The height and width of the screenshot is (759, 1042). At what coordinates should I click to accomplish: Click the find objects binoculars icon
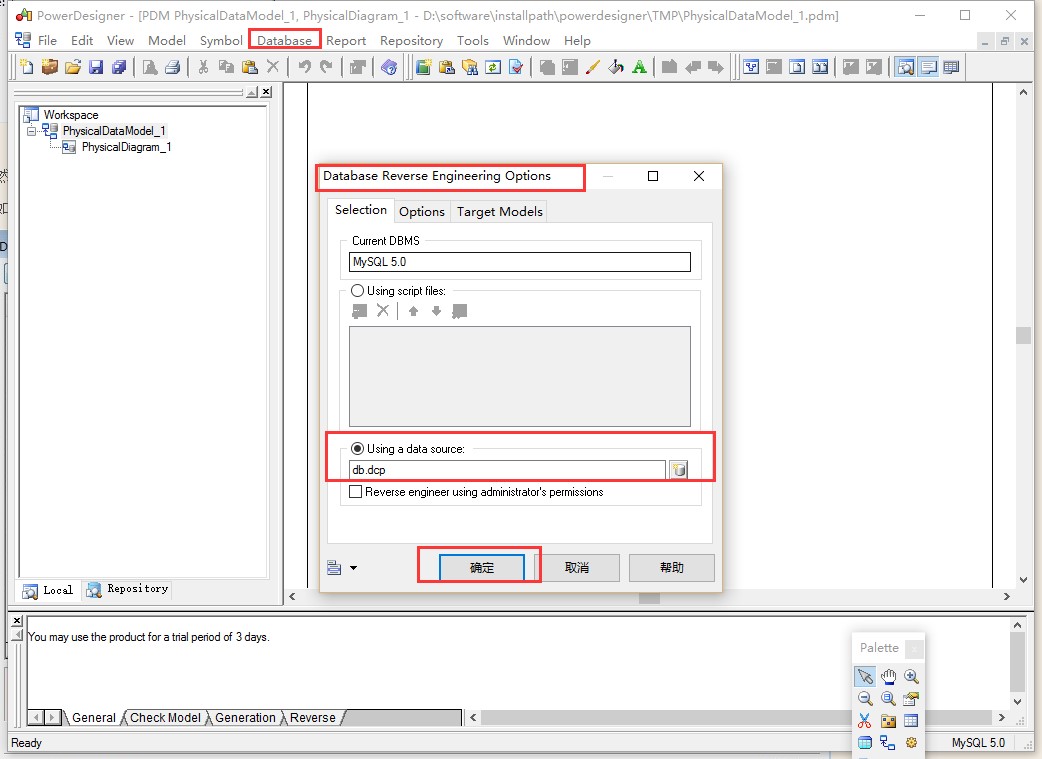470,66
